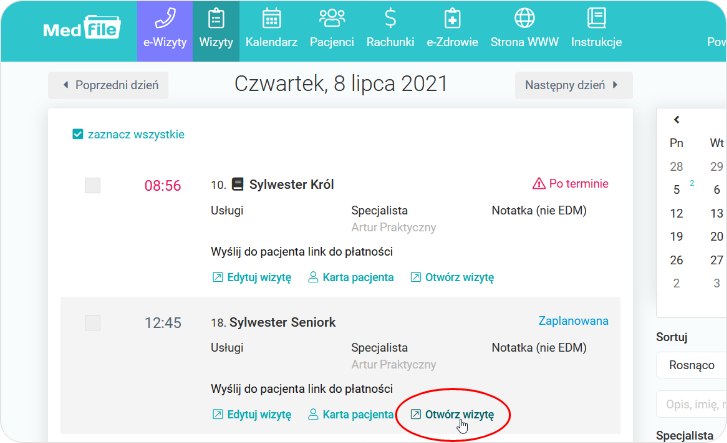Toggle the 'zaznacz wszystkie' checkbox

click(x=78, y=134)
